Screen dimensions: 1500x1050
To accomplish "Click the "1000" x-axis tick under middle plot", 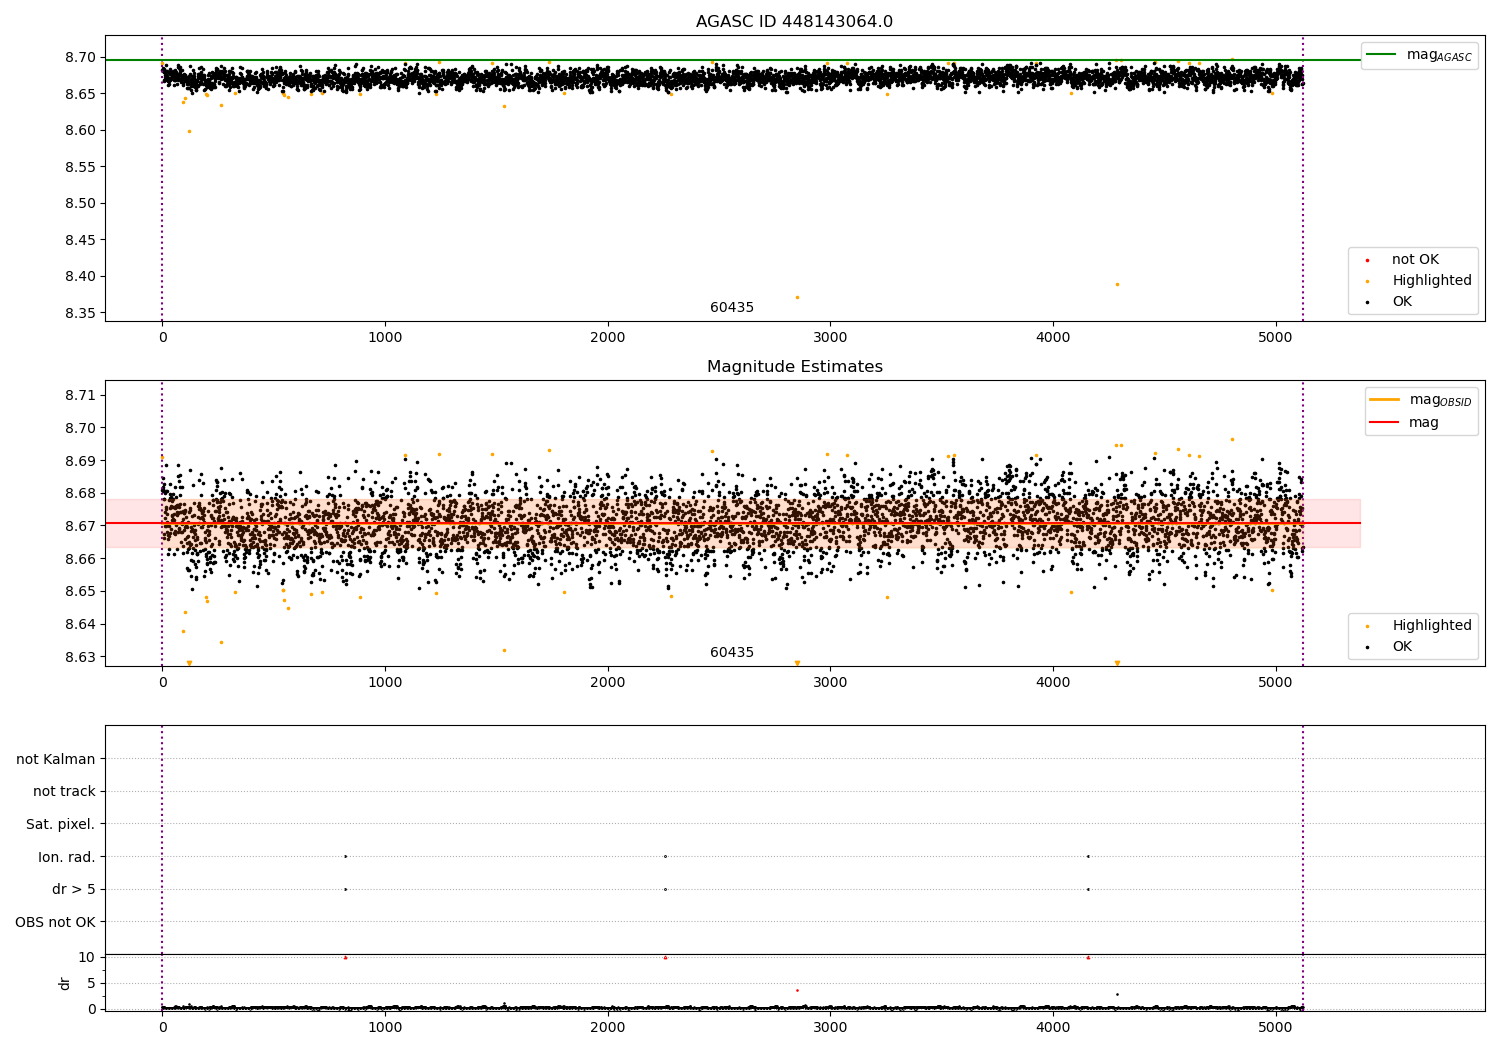I will (385, 683).
